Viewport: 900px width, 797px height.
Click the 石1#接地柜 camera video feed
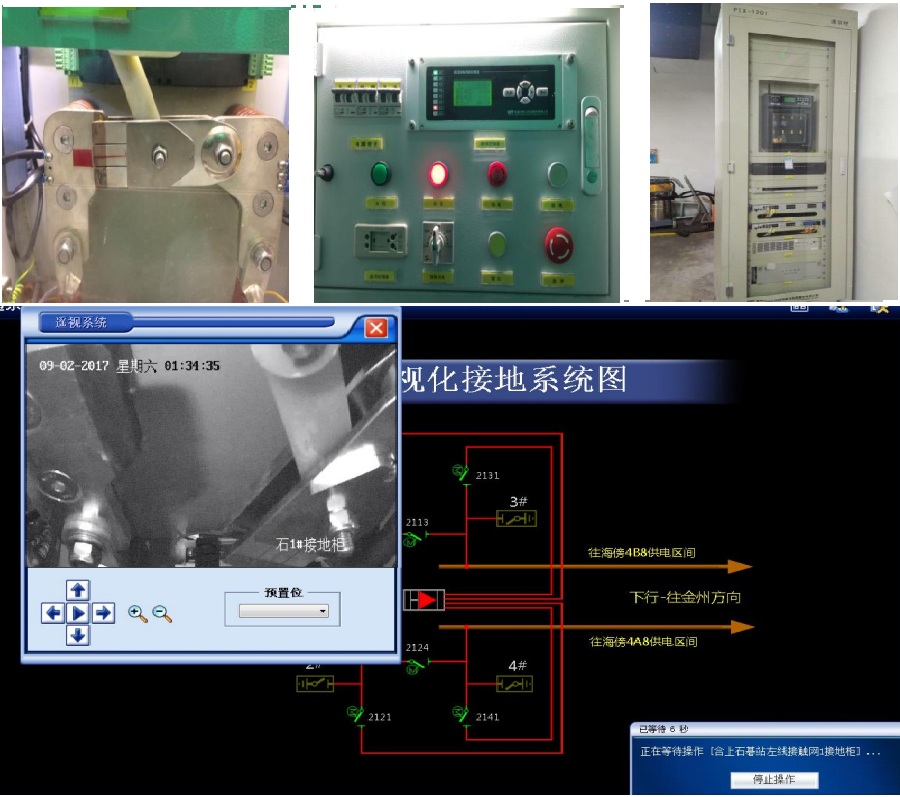(x=211, y=455)
